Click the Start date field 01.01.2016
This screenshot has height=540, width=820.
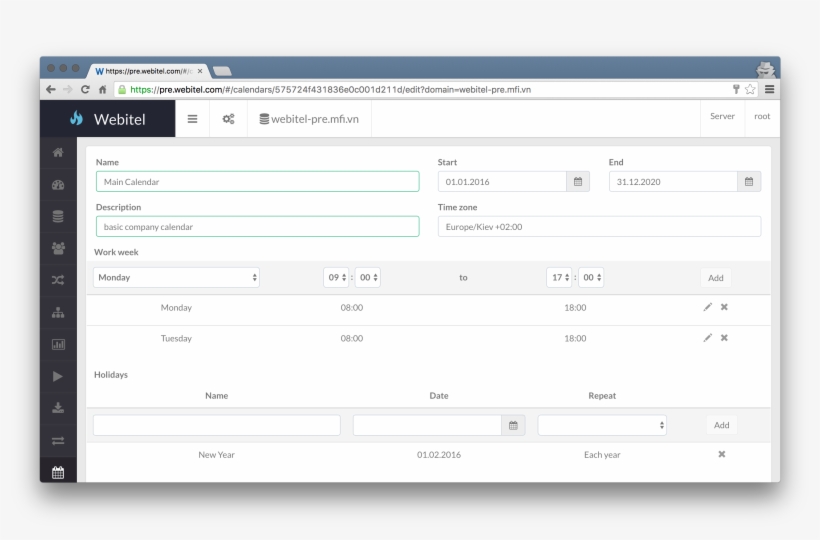click(x=503, y=182)
